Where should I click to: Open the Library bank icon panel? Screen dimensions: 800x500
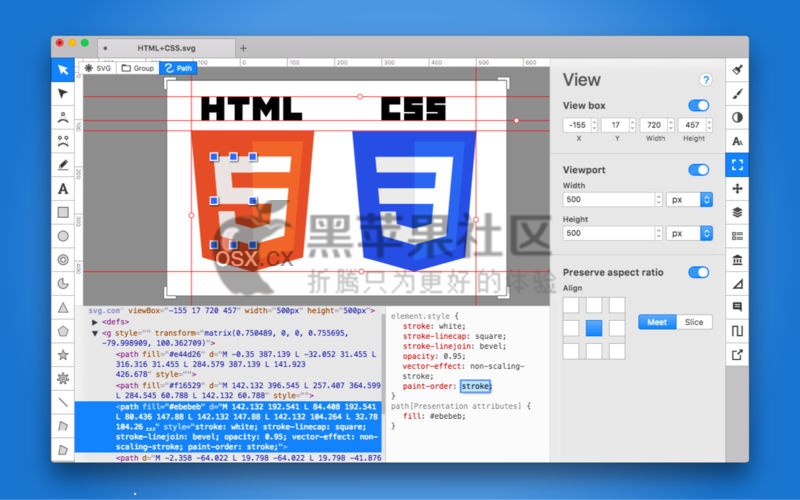[x=737, y=260]
